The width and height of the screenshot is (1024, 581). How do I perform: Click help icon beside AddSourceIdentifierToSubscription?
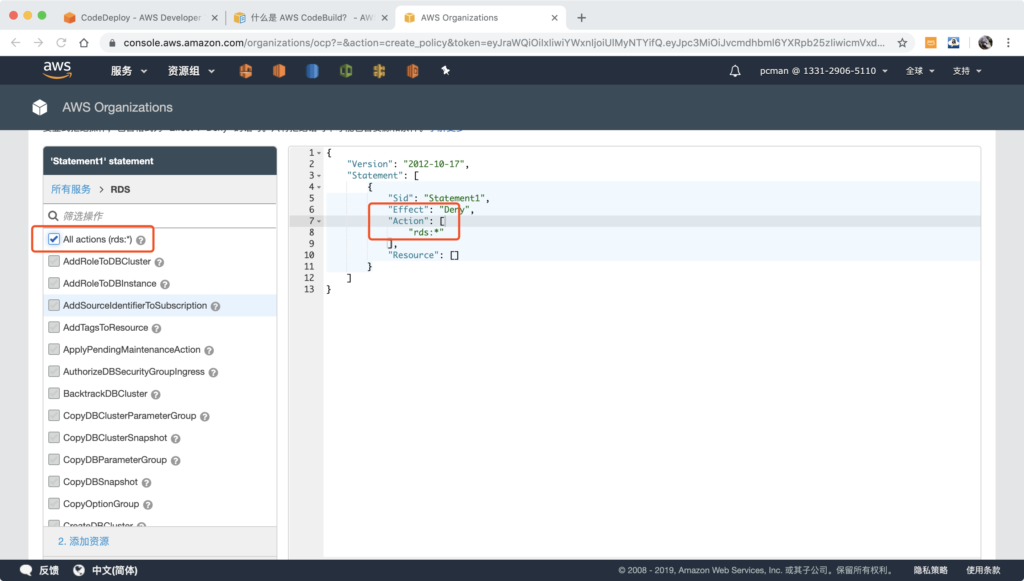(216, 306)
